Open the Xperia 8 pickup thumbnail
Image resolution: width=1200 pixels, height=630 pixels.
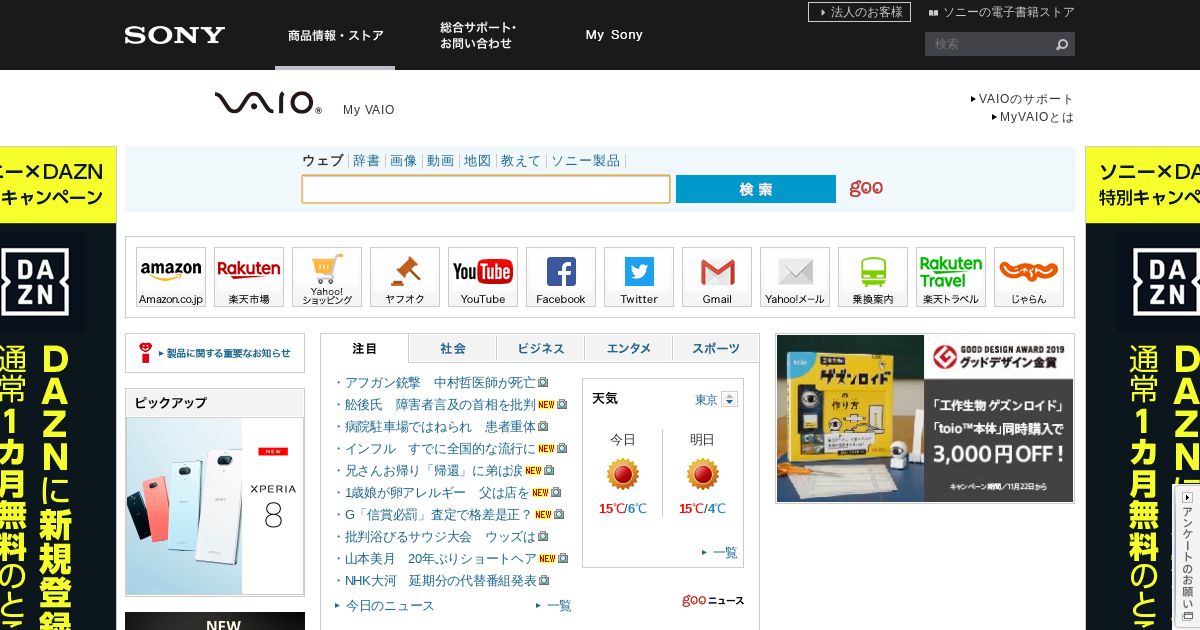coord(215,506)
